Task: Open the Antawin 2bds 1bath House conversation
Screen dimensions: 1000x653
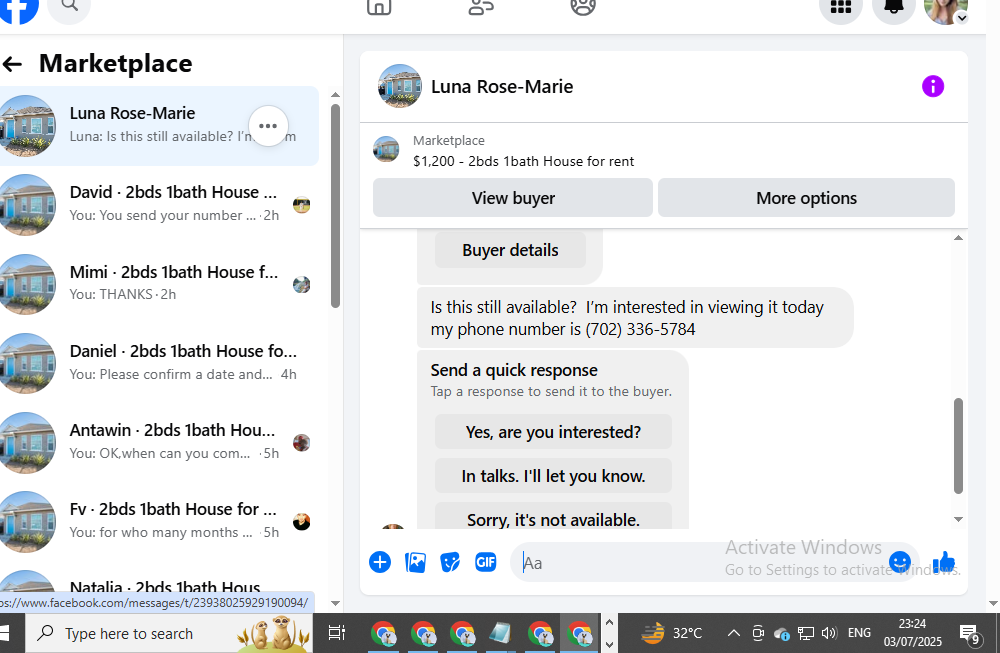Action: 158,443
